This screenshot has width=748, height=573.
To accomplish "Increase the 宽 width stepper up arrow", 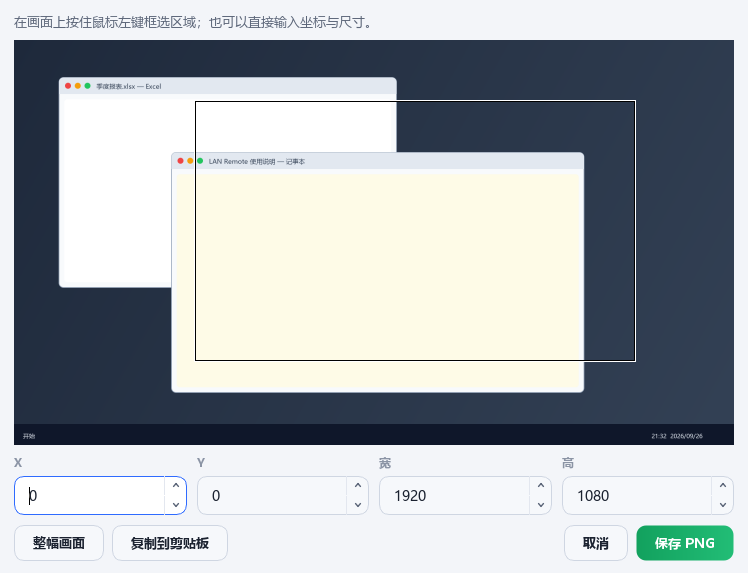I will pos(540,486).
